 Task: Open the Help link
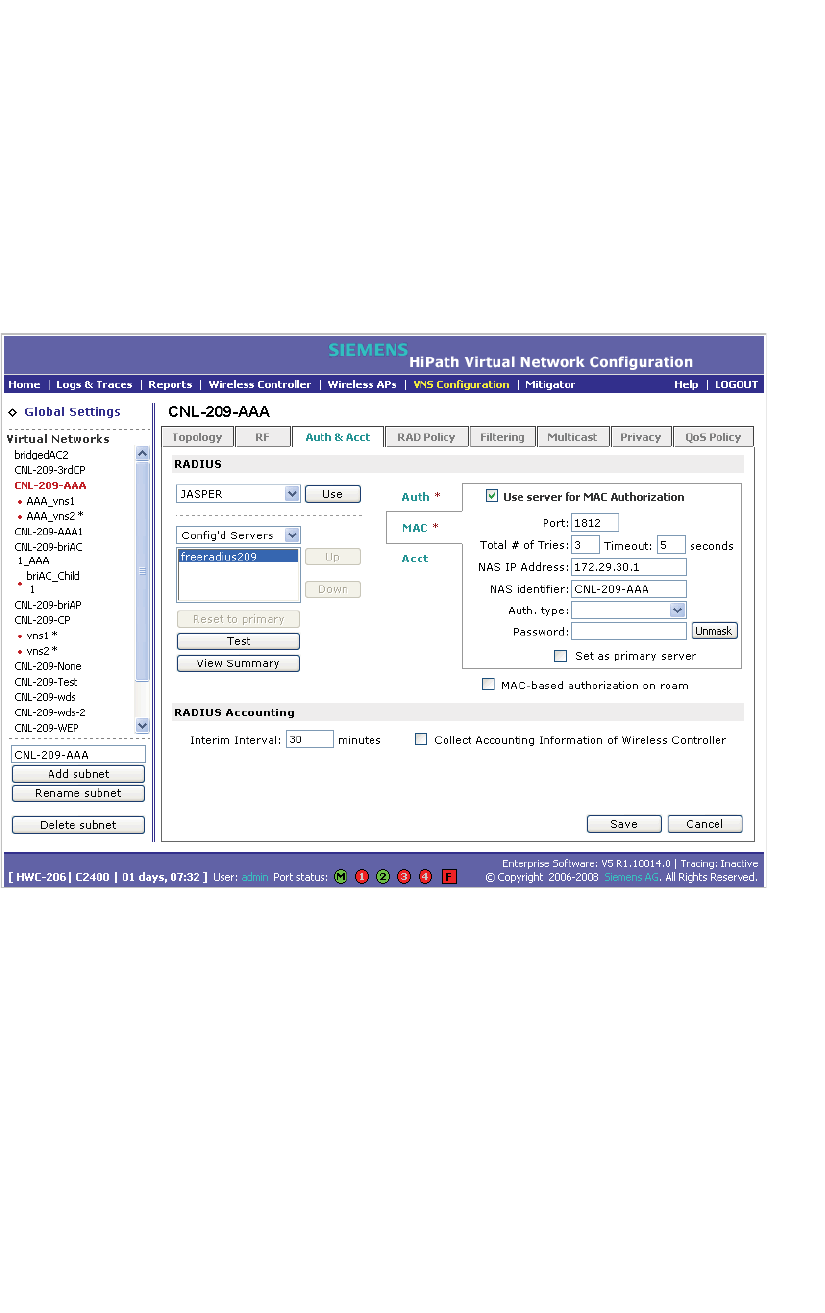[x=686, y=384]
